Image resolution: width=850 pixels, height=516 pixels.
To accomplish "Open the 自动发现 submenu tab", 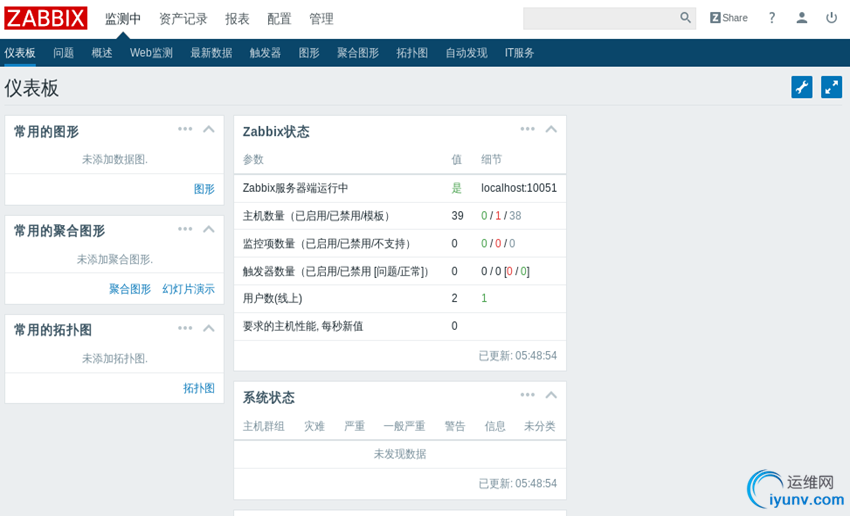I will point(466,53).
